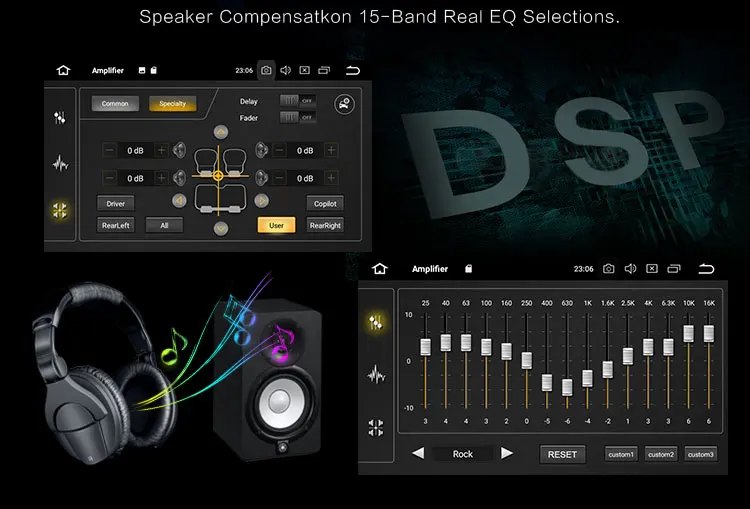Tap the seat listener round icon

point(344,104)
